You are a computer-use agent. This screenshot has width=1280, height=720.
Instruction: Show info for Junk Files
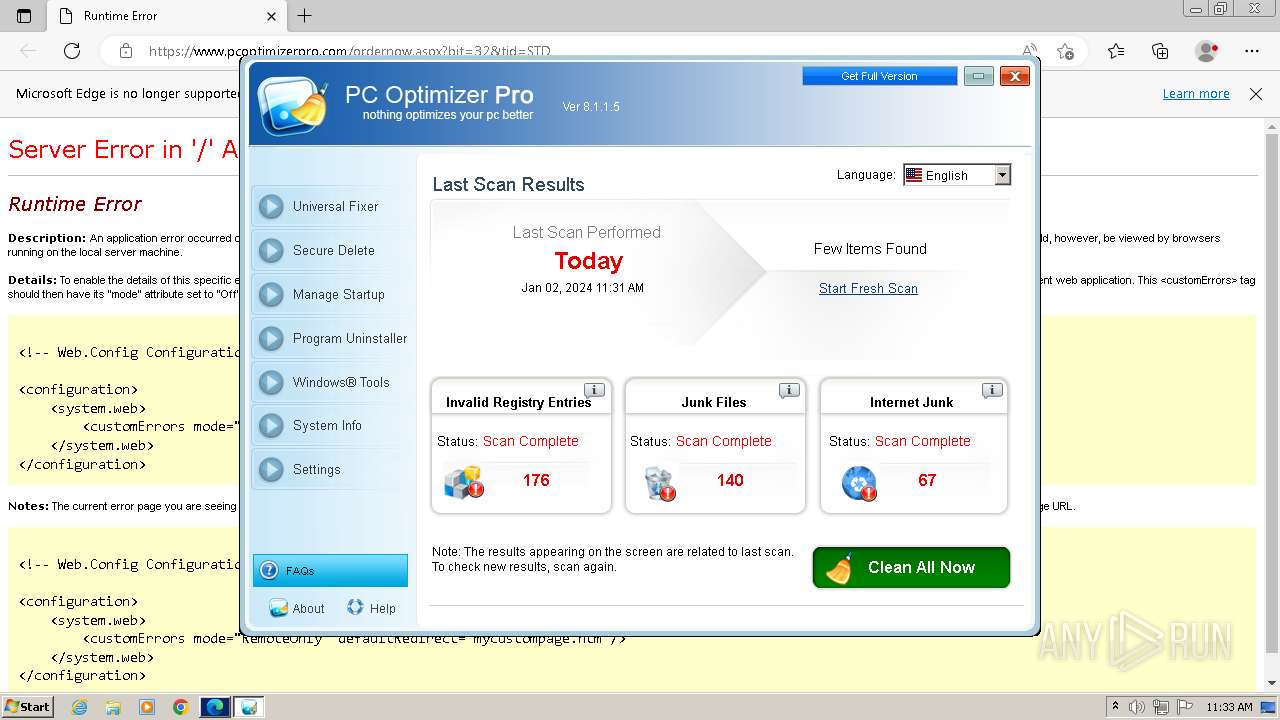[789, 390]
